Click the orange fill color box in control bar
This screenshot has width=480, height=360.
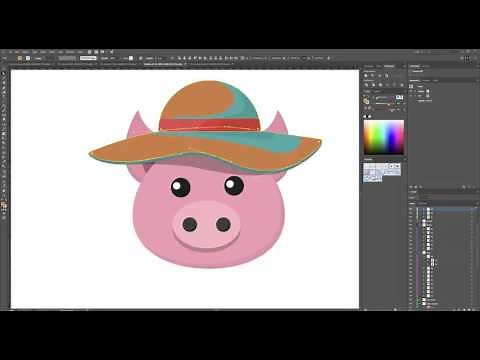[20, 58]
